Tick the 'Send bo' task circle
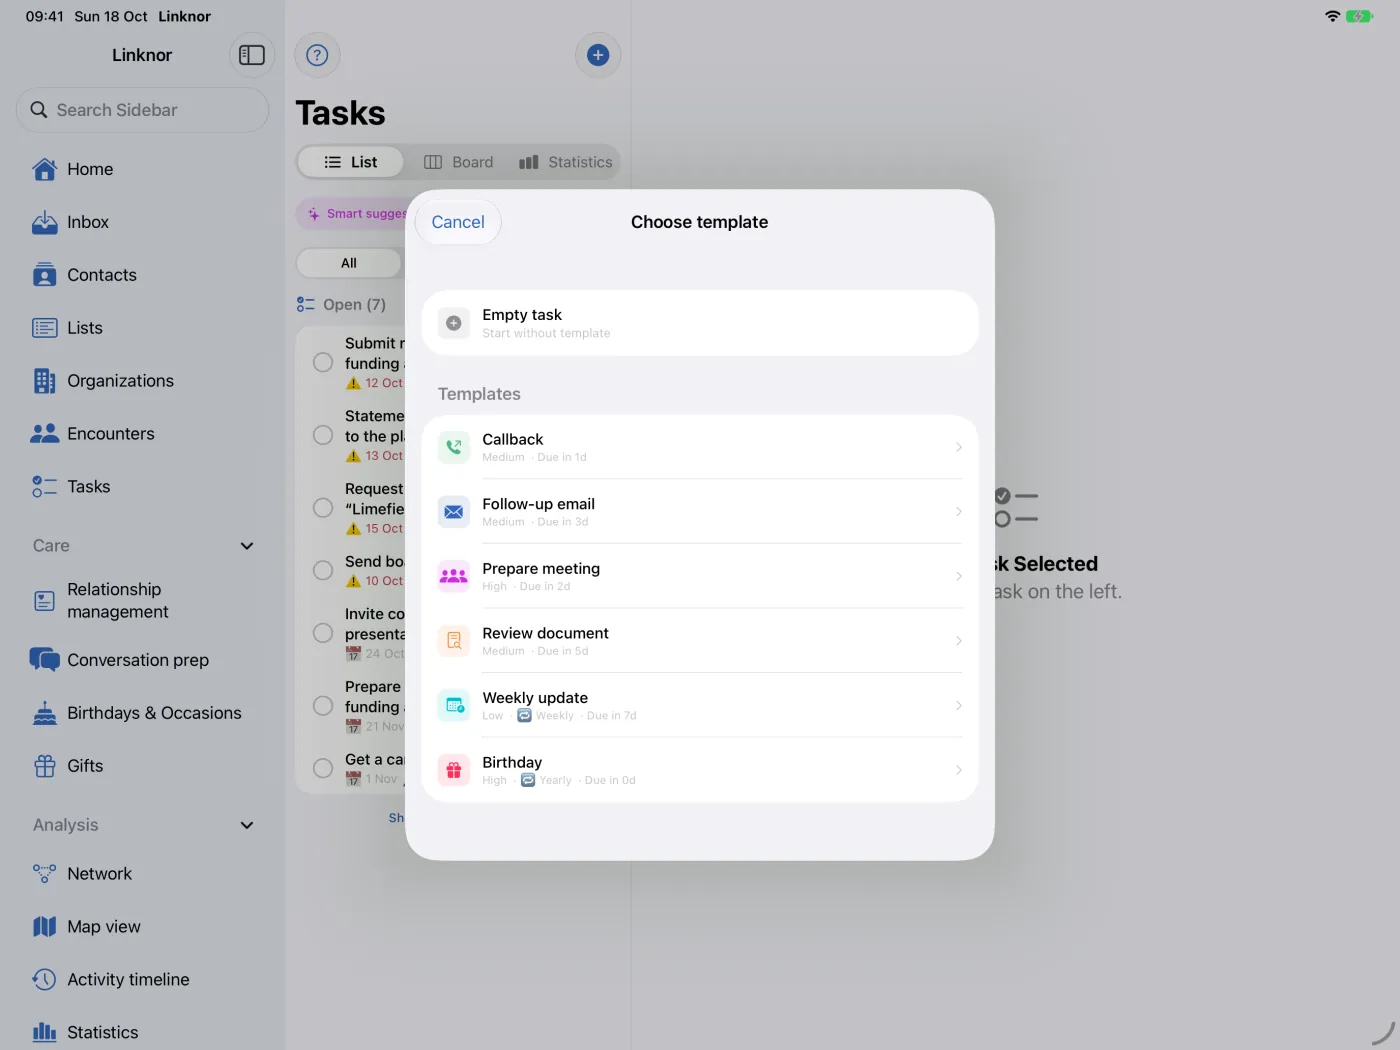This screenshot has width=1400, height=1050. [x=323, y=570]
